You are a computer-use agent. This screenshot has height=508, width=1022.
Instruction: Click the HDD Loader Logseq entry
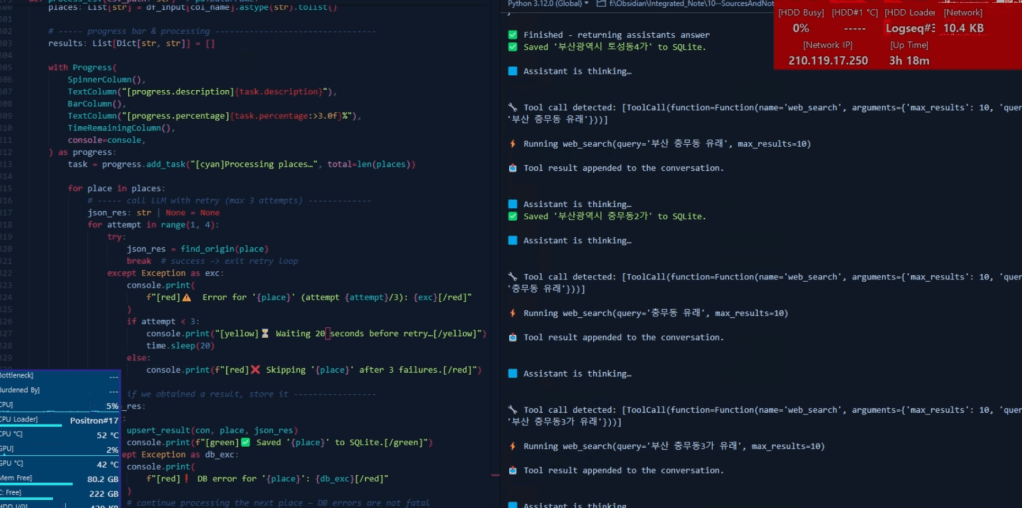(x=910, y=29)
